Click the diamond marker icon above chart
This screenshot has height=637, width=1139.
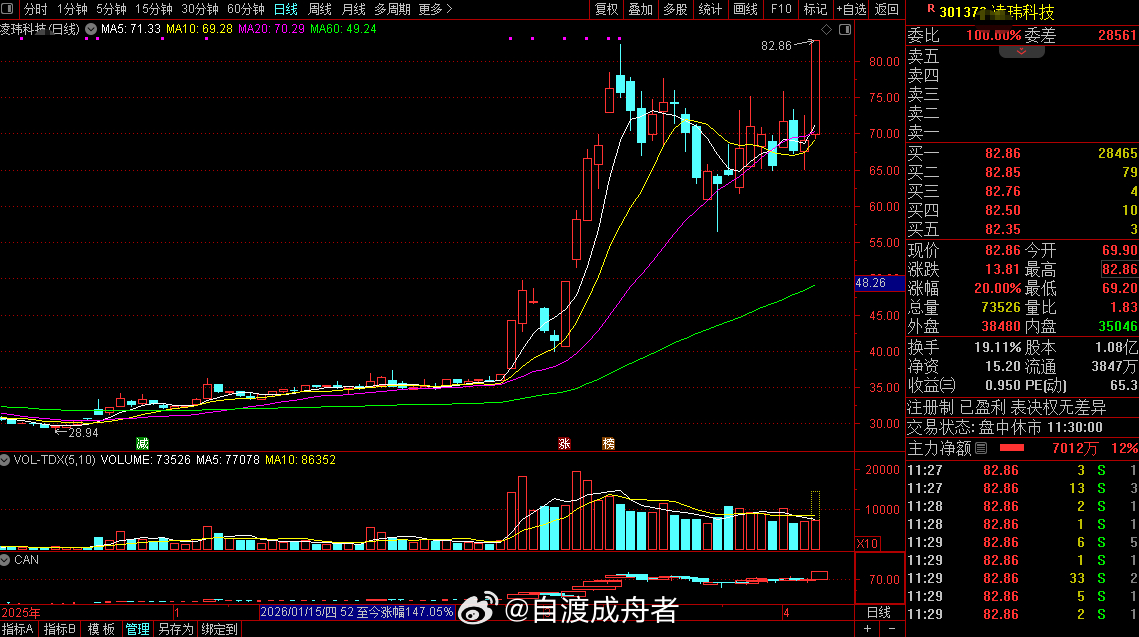tap(826, 29)
